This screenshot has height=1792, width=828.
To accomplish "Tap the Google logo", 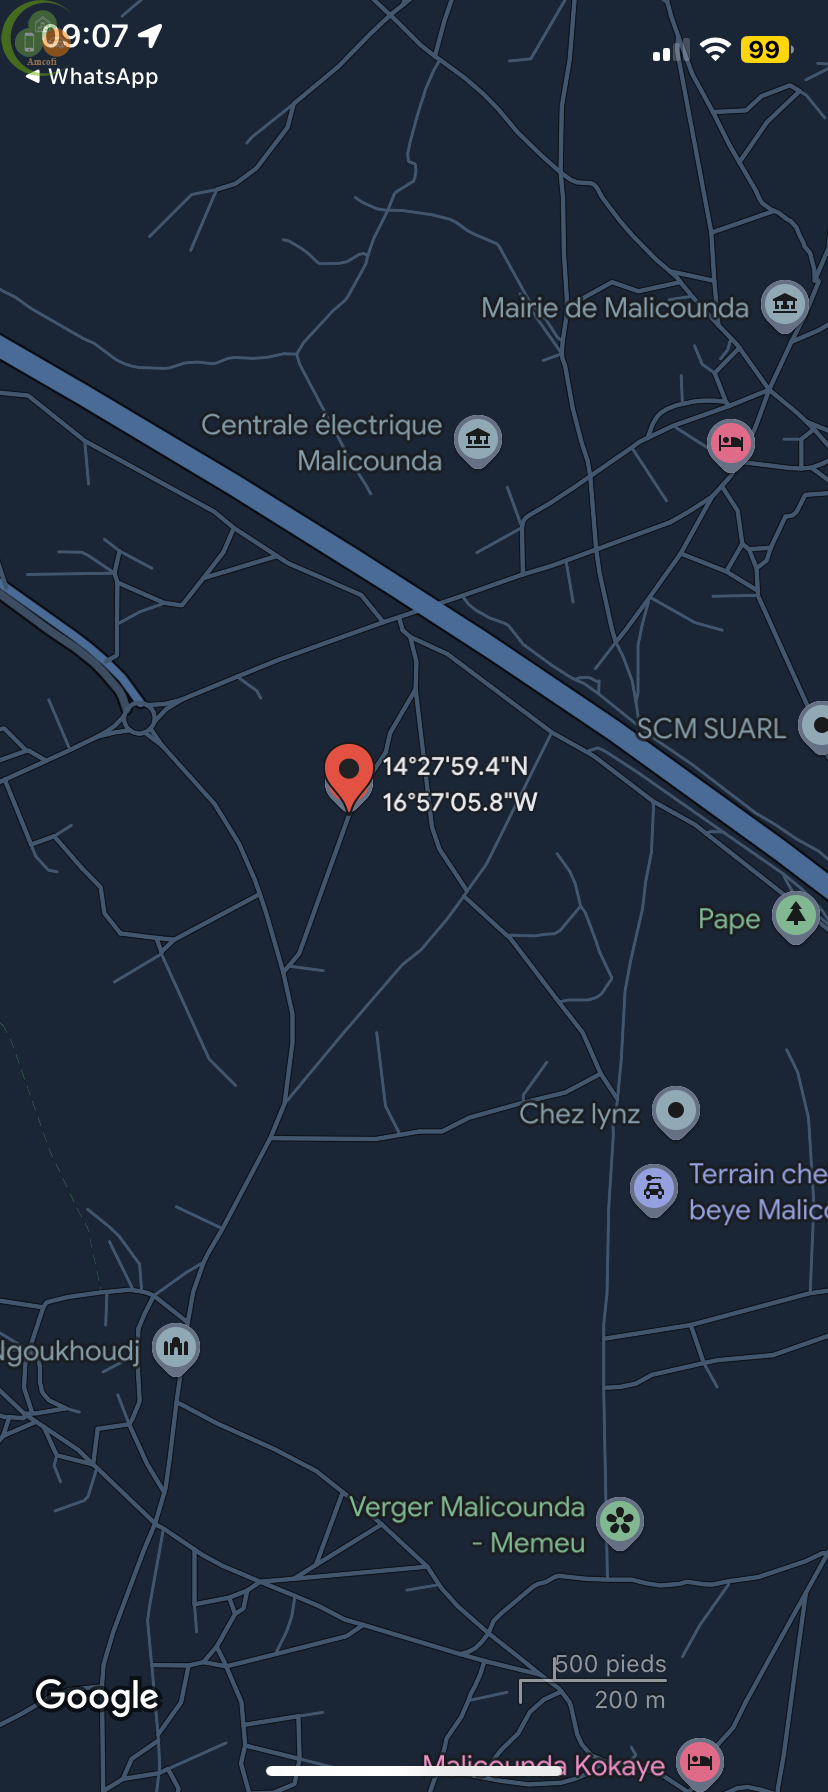I will click(97, 1696).
